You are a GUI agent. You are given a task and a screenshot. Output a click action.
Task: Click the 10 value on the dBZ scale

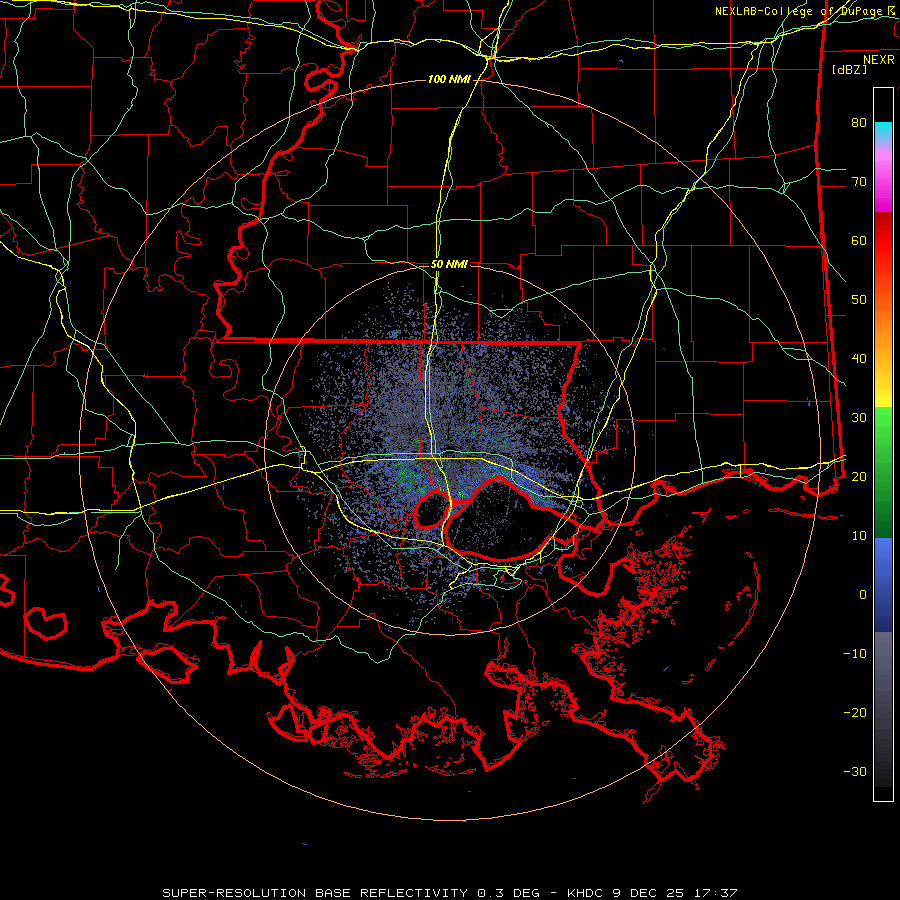[x=859, y=536]
